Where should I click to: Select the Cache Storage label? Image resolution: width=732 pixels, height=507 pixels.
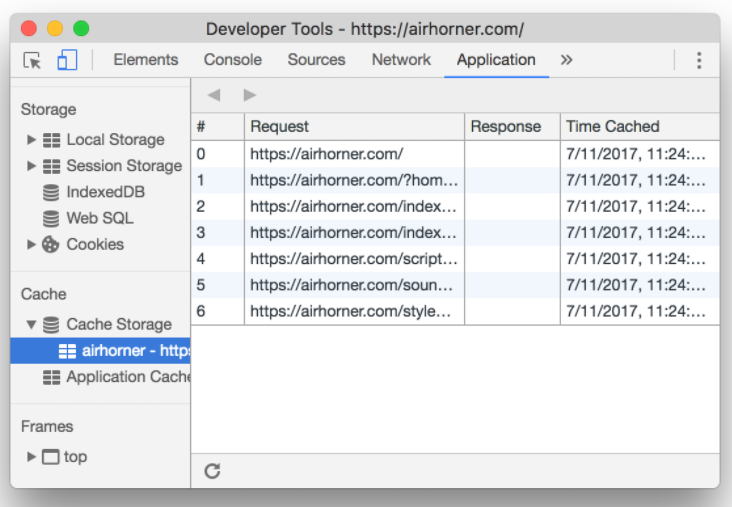tap(119, 324)
